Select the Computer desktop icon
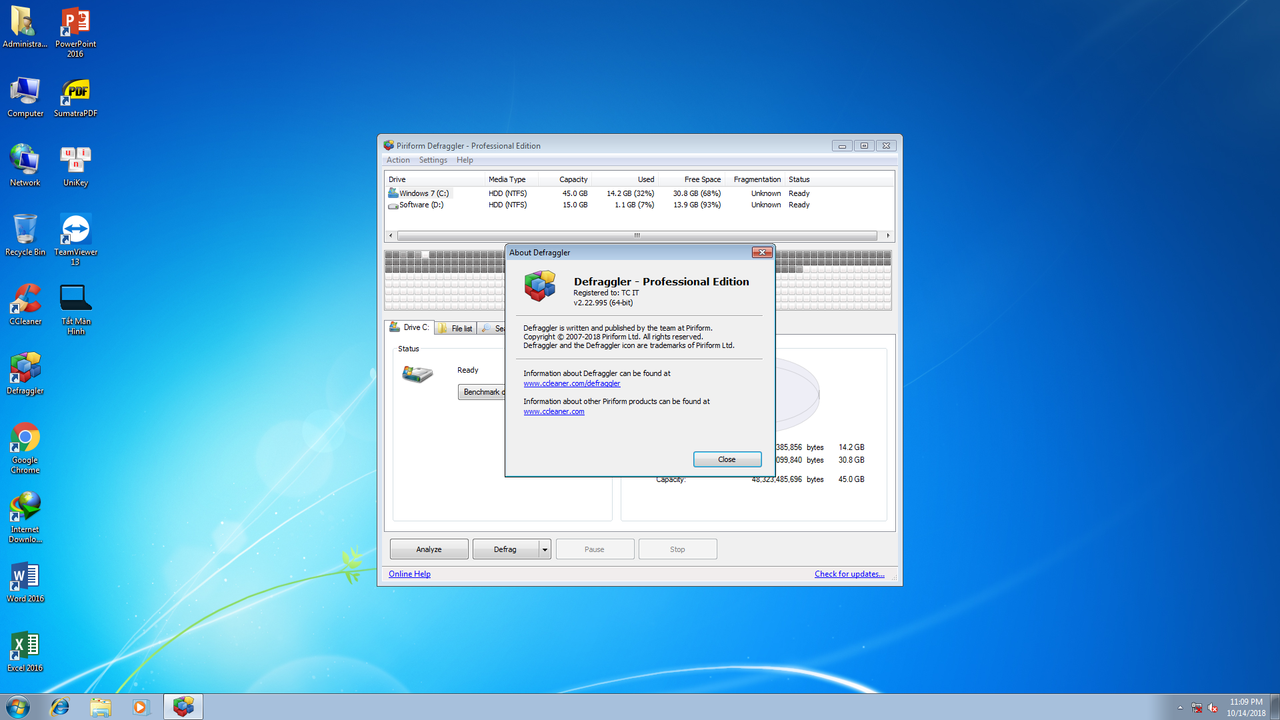 click(25, 97)
